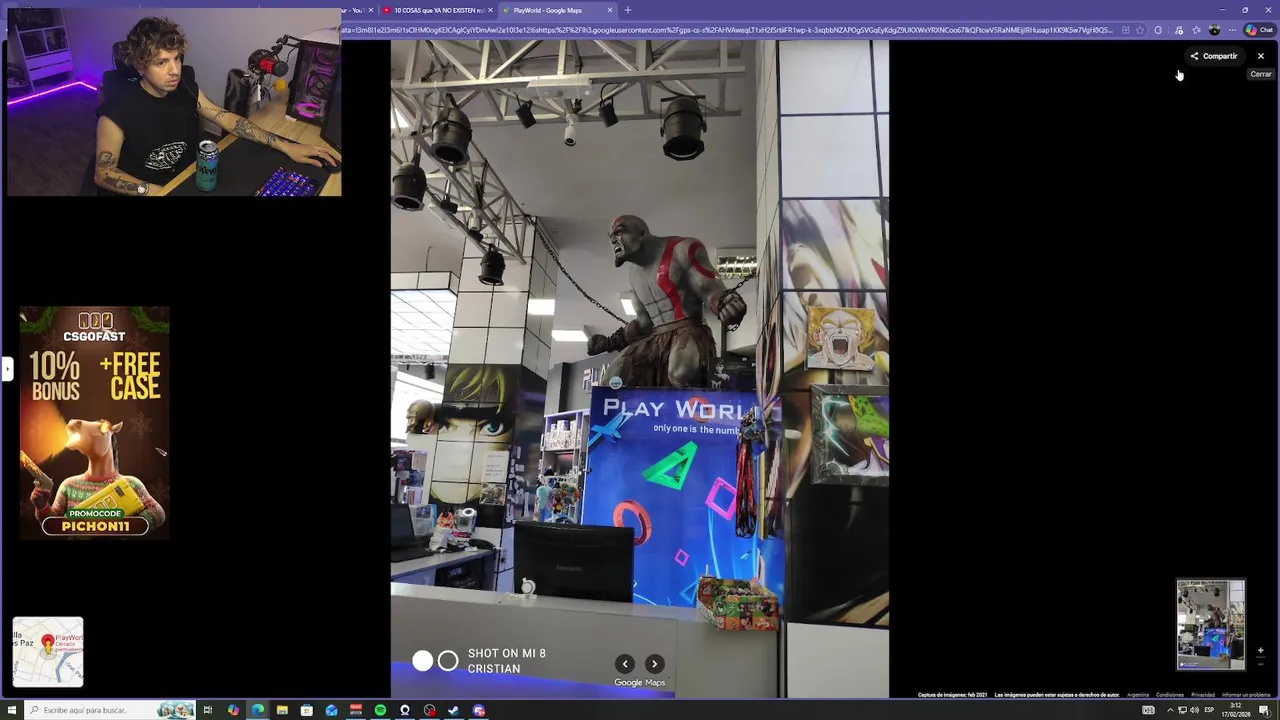Open Microsoft Store from the taskbar

(307, 710)
